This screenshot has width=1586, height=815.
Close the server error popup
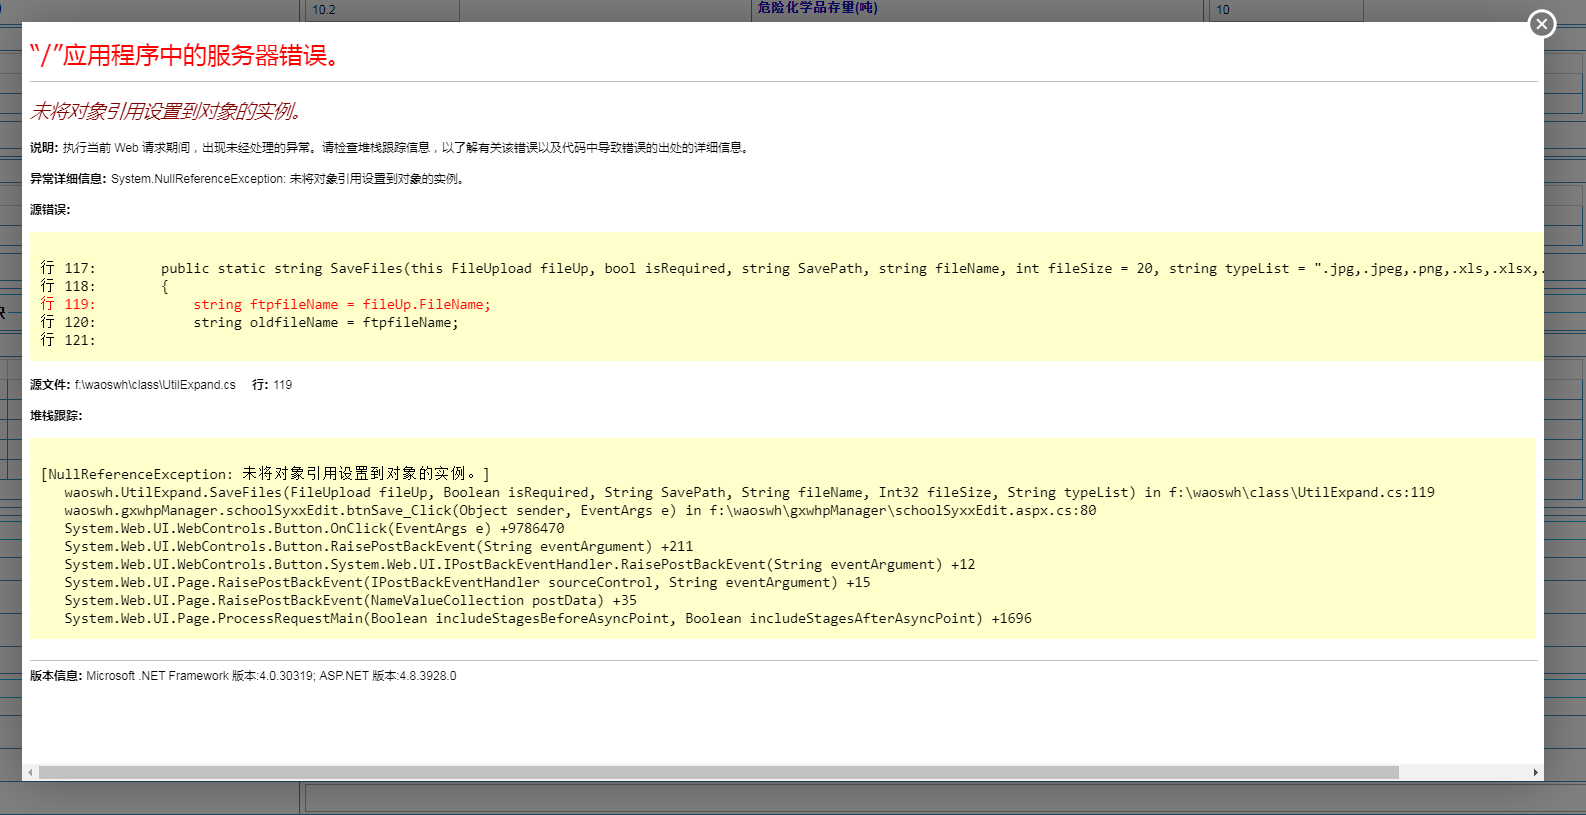(1542, 23)
